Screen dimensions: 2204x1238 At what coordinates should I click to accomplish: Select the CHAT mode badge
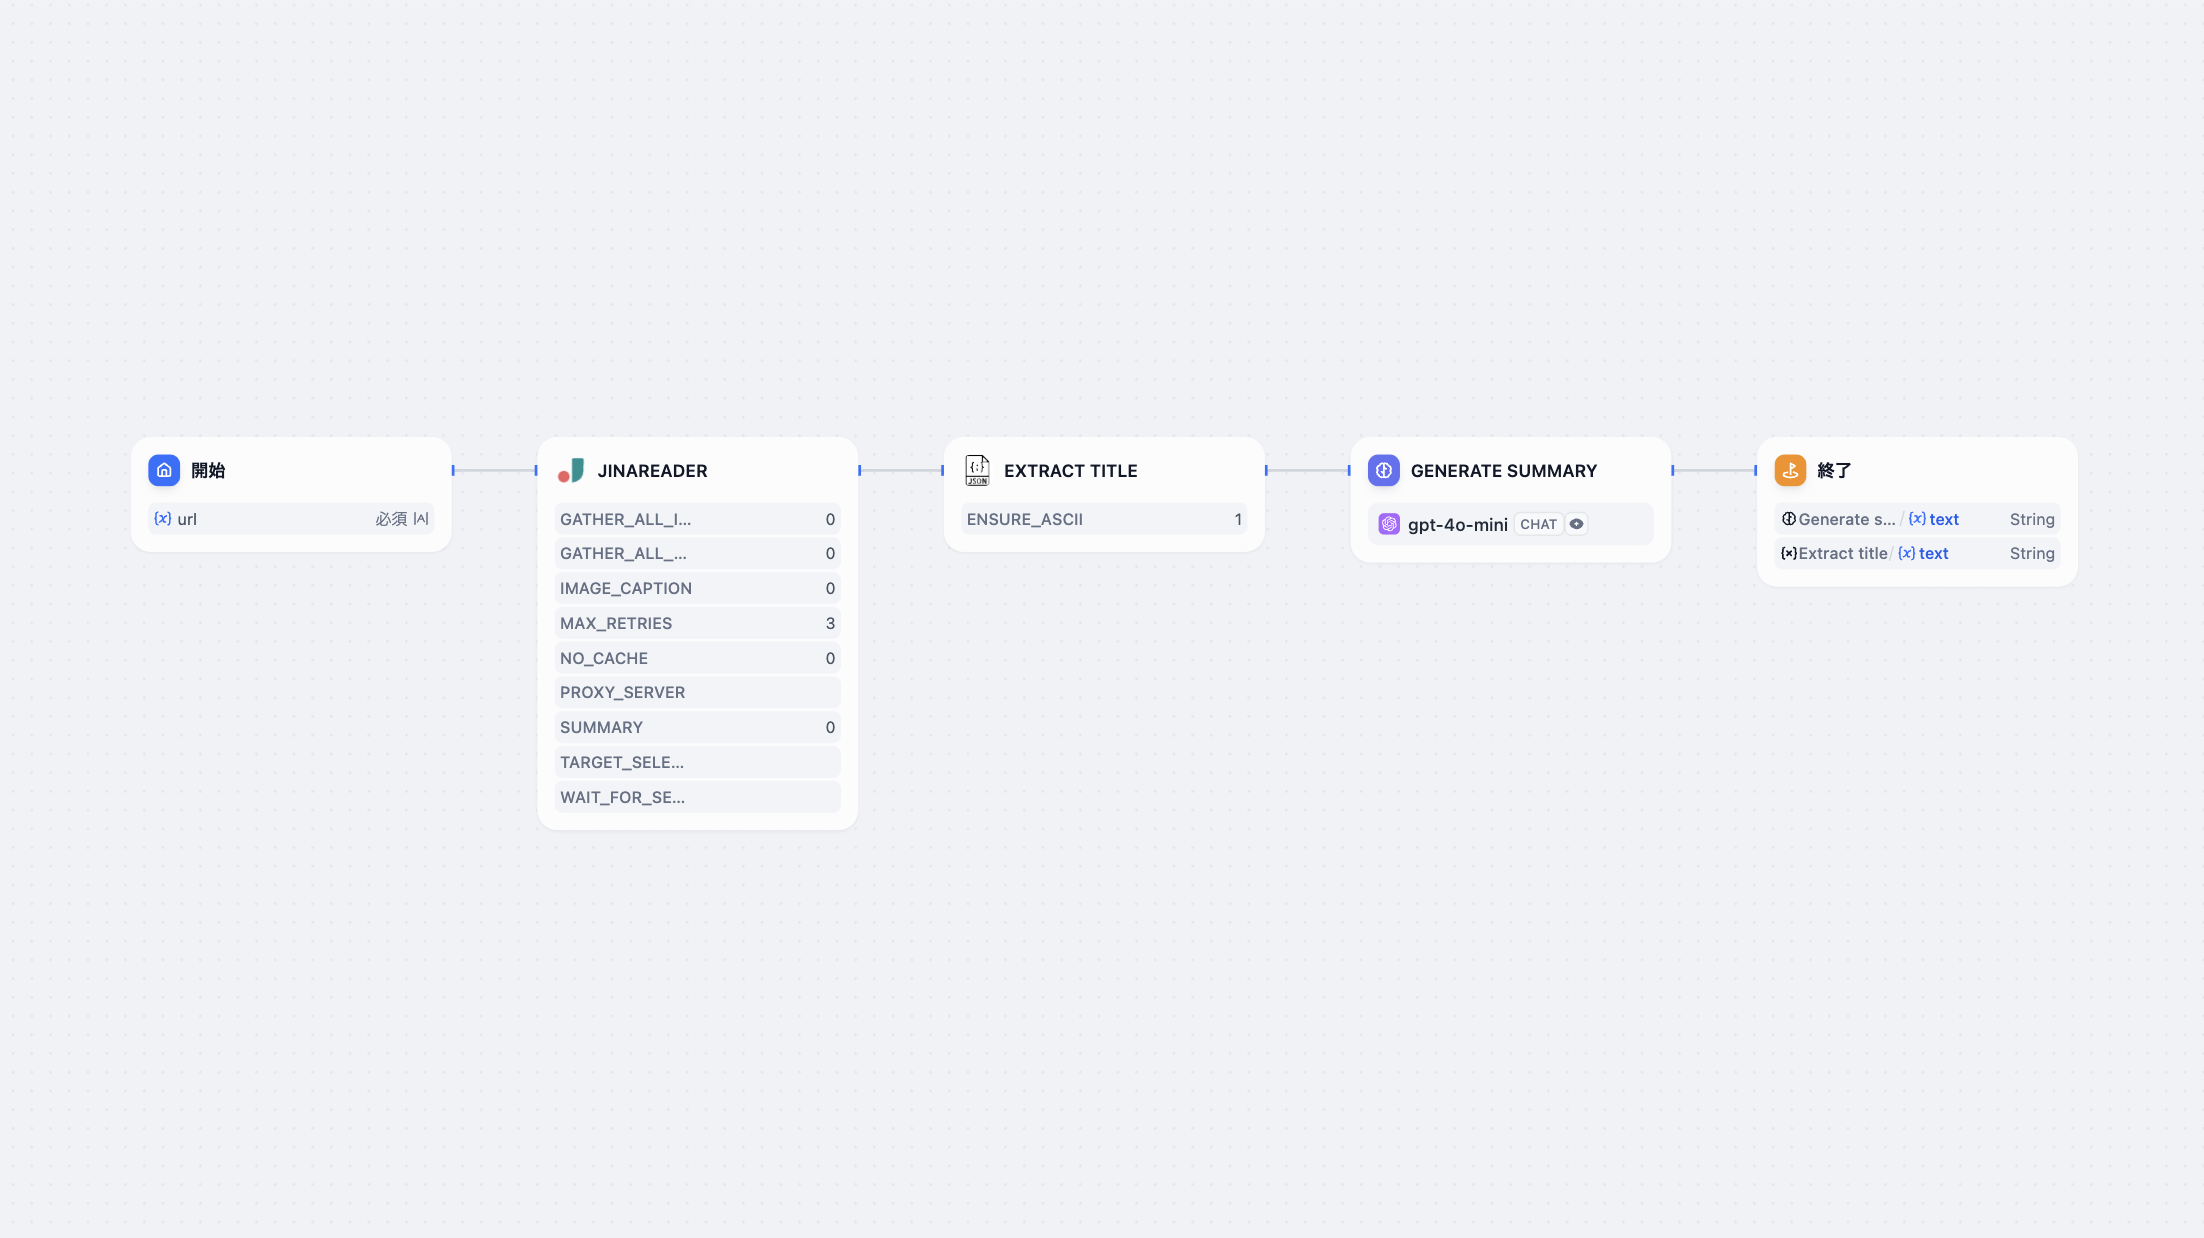click(1538, 524)
